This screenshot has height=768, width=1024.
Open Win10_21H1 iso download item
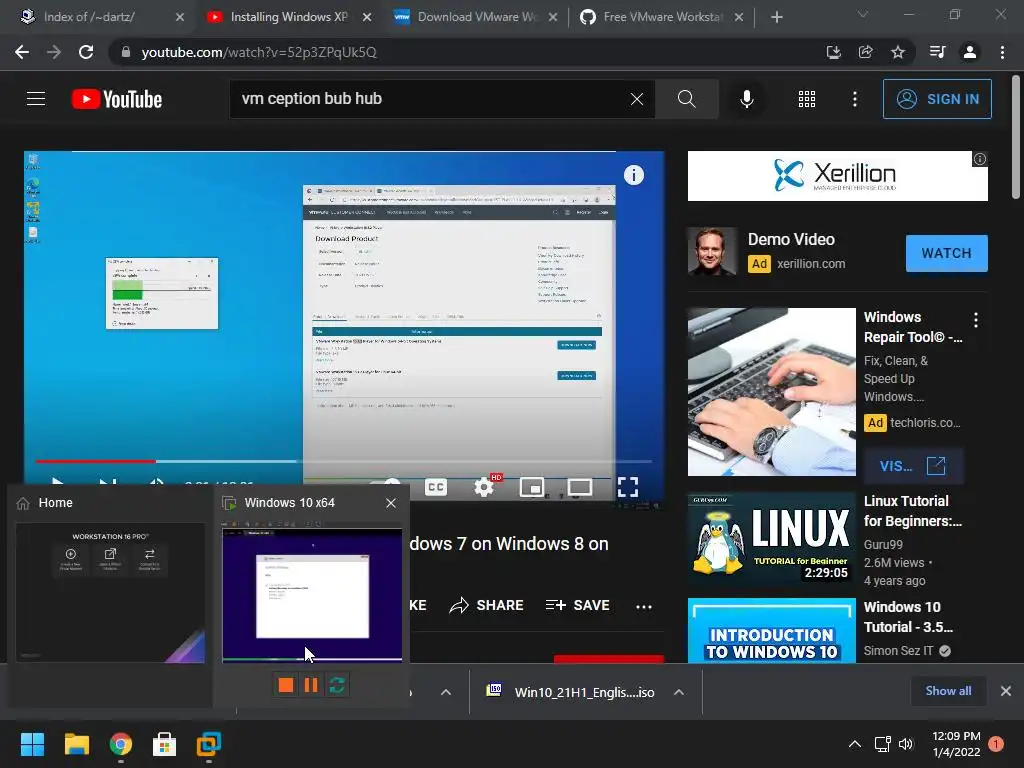pos(571,692)
